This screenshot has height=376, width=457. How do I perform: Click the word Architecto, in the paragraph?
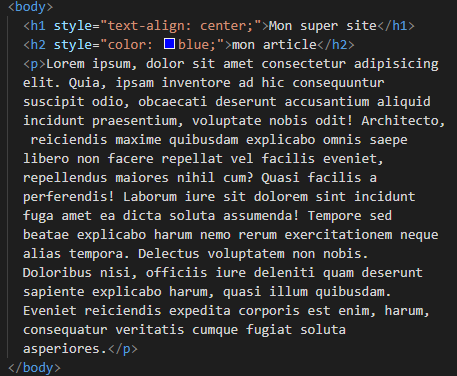[403, 121]
